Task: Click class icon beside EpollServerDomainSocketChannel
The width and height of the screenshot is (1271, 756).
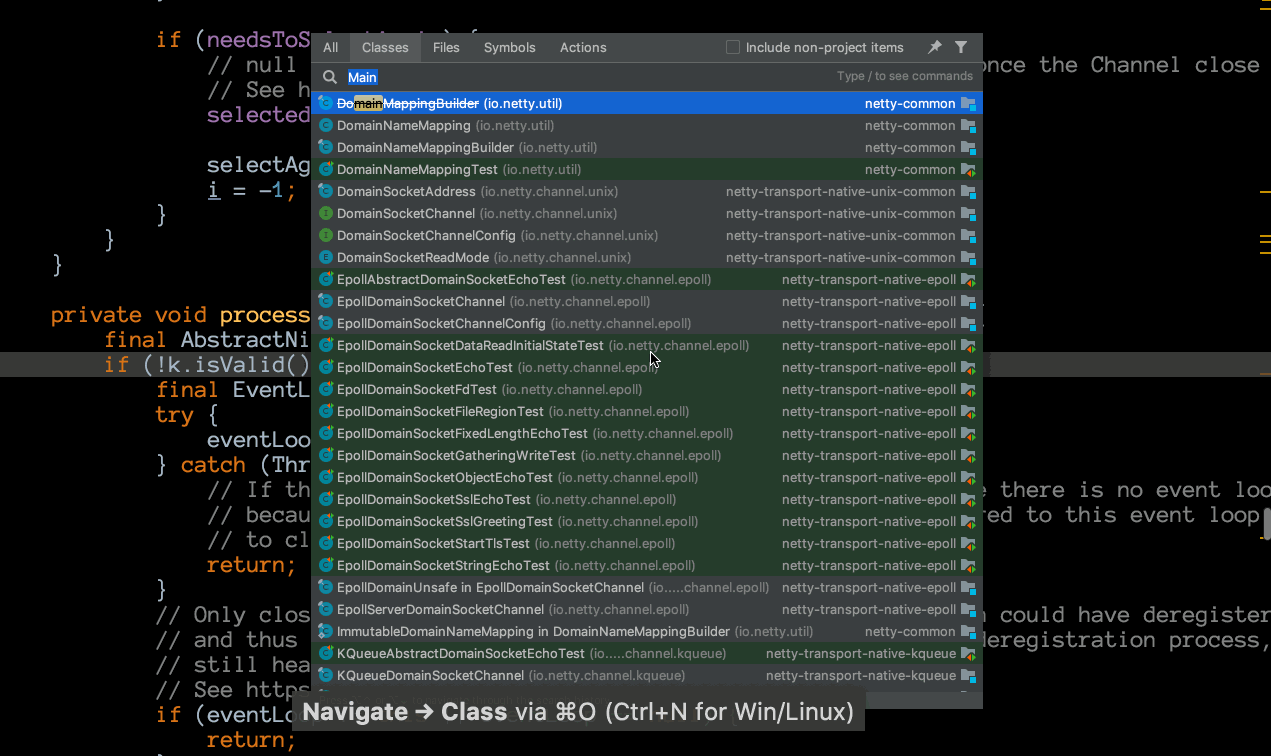Action: point(325,609)
